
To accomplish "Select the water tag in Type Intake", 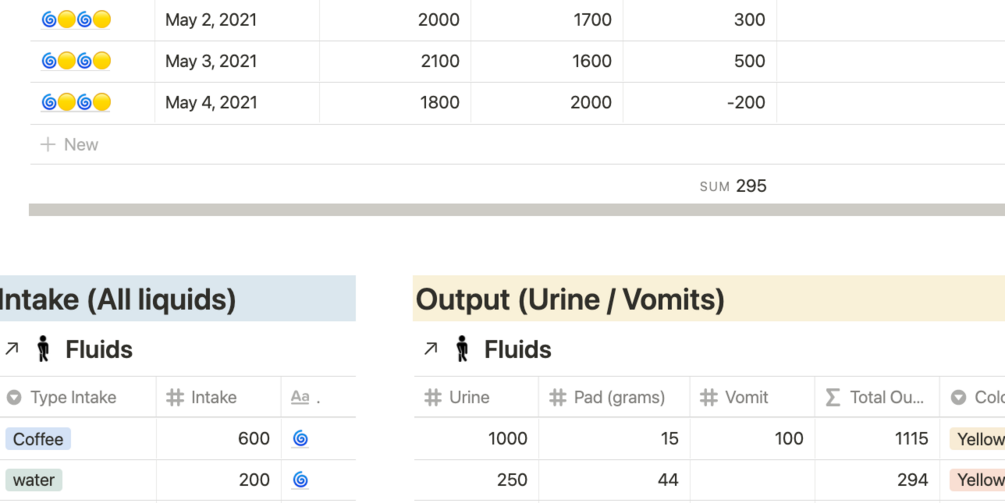I will (x=33, y=480).
